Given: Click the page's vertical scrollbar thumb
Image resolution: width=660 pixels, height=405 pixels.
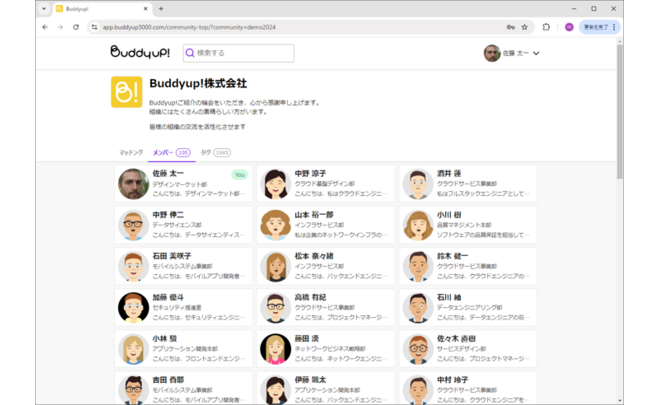Looking at the screenshot, I should (620, 112).
